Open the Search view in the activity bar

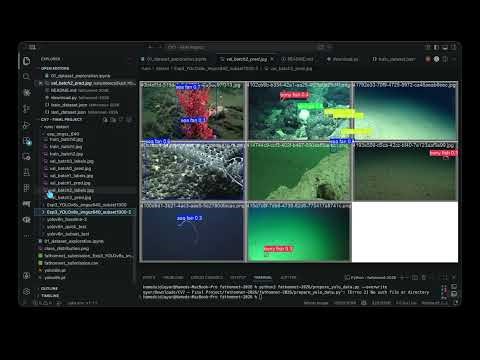pyautogui.click(x=27, y=77)
